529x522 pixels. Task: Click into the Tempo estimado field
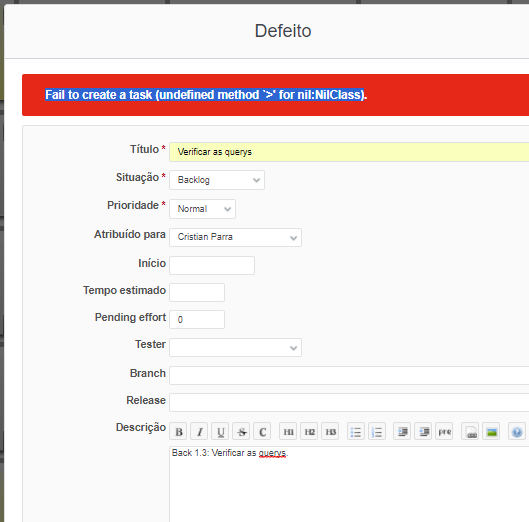click(x=197, y=292)
